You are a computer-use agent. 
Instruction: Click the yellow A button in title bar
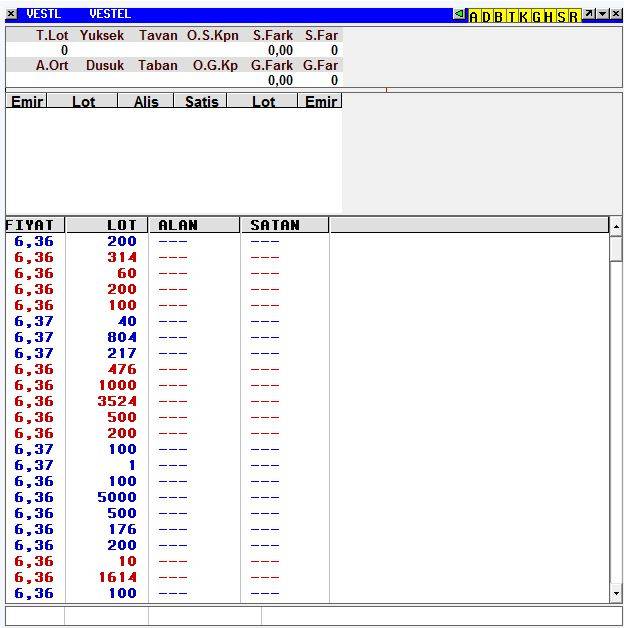click(x=474, y=16)
